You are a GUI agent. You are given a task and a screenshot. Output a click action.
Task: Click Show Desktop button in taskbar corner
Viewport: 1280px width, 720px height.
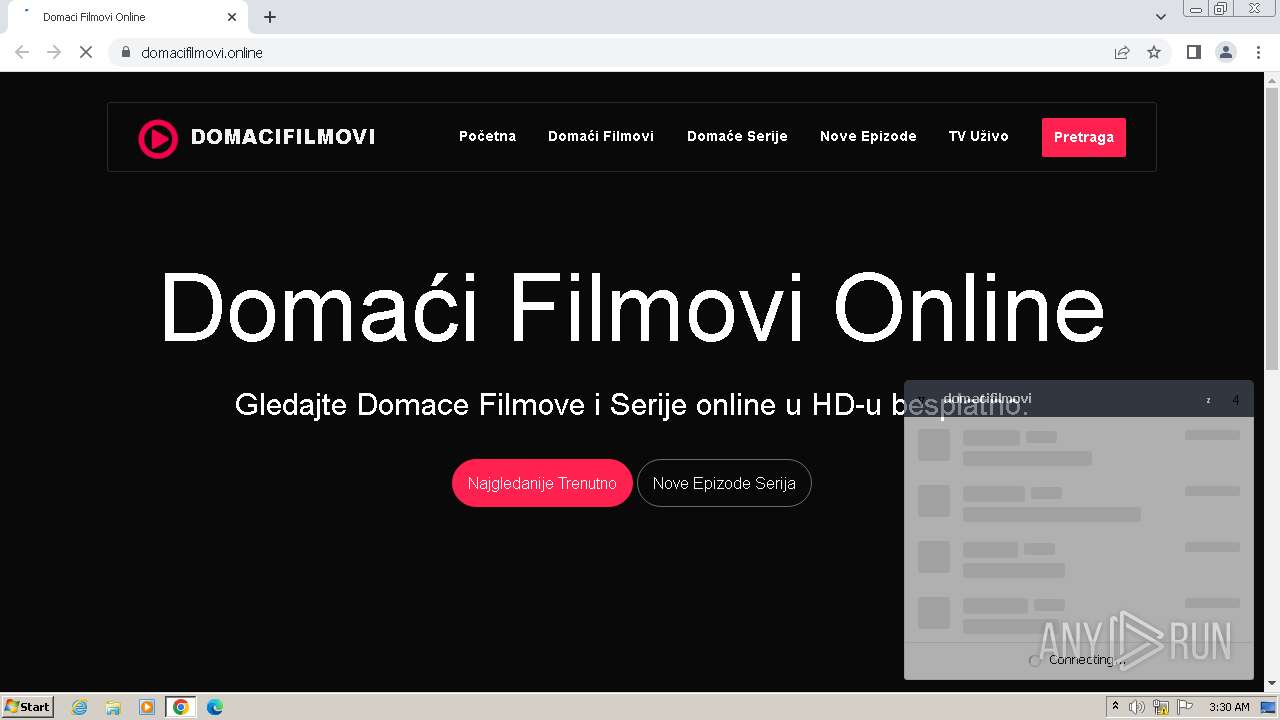pyautogui.click(x=1269, y=707)
